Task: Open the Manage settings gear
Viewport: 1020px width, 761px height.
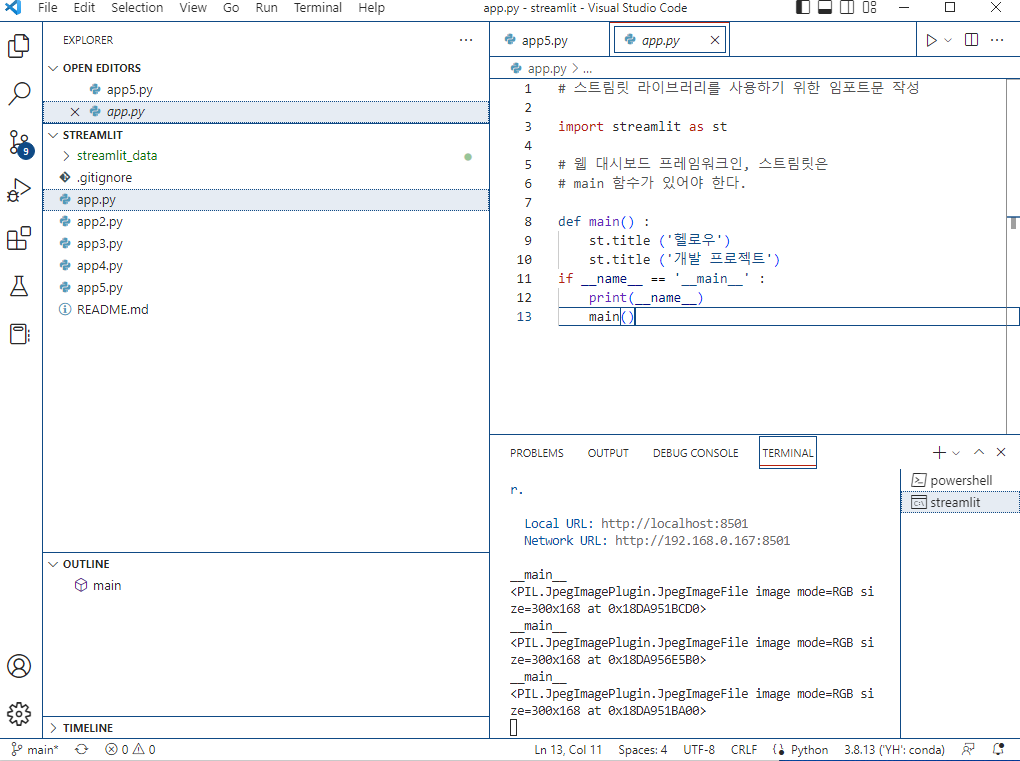Action: 19,714
